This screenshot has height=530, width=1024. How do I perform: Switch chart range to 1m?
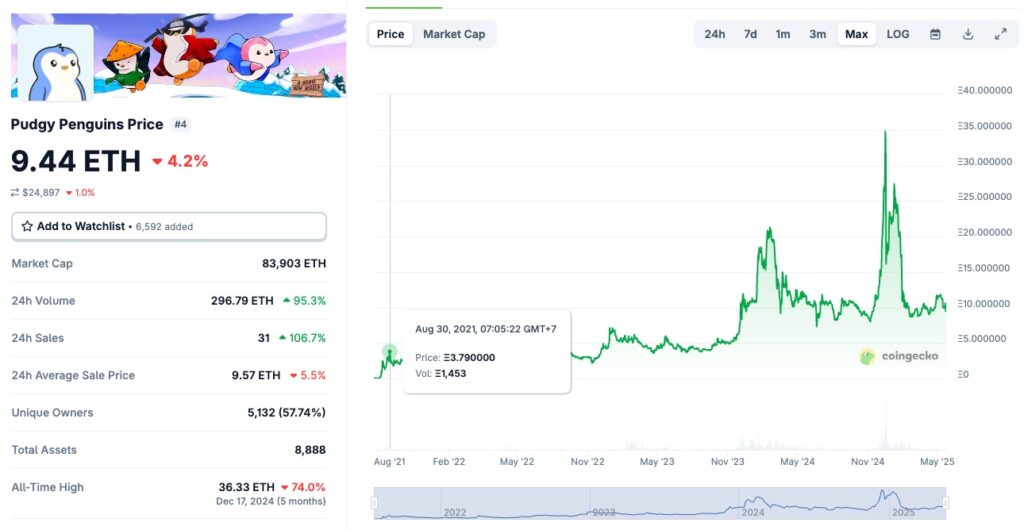click(x=783, y=34)
